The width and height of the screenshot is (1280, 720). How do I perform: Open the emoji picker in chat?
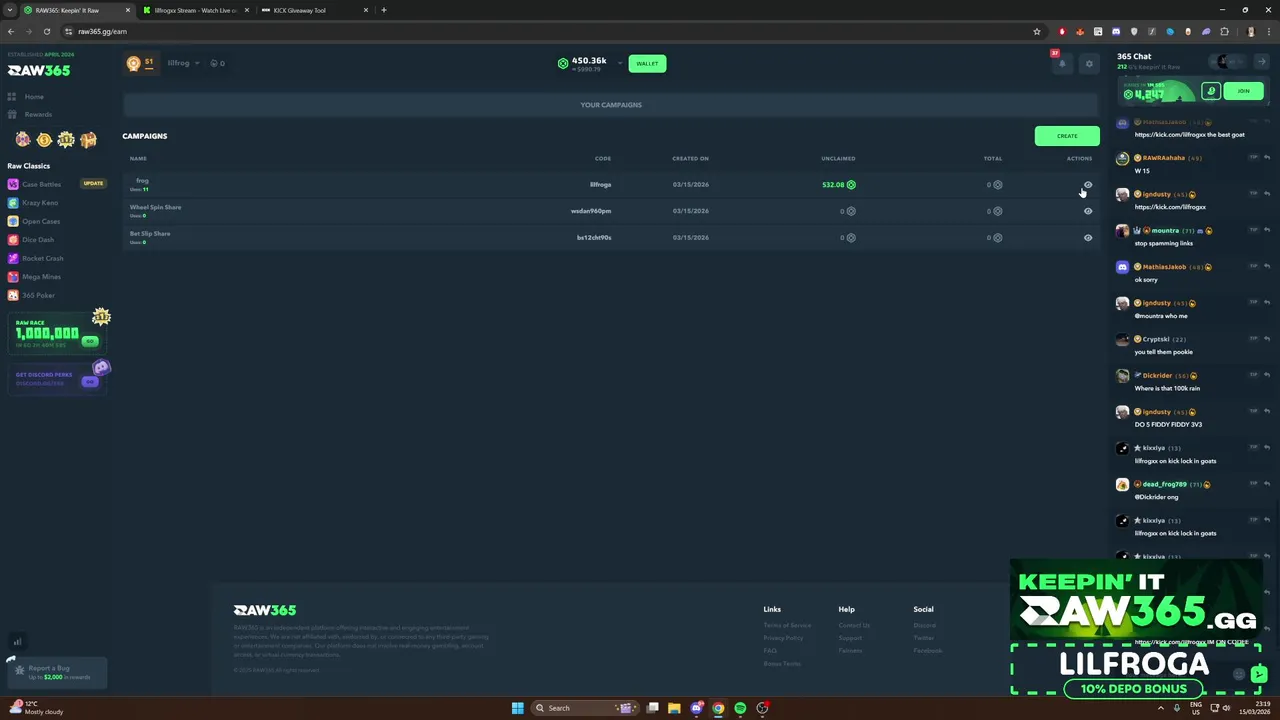[1239, 674]
